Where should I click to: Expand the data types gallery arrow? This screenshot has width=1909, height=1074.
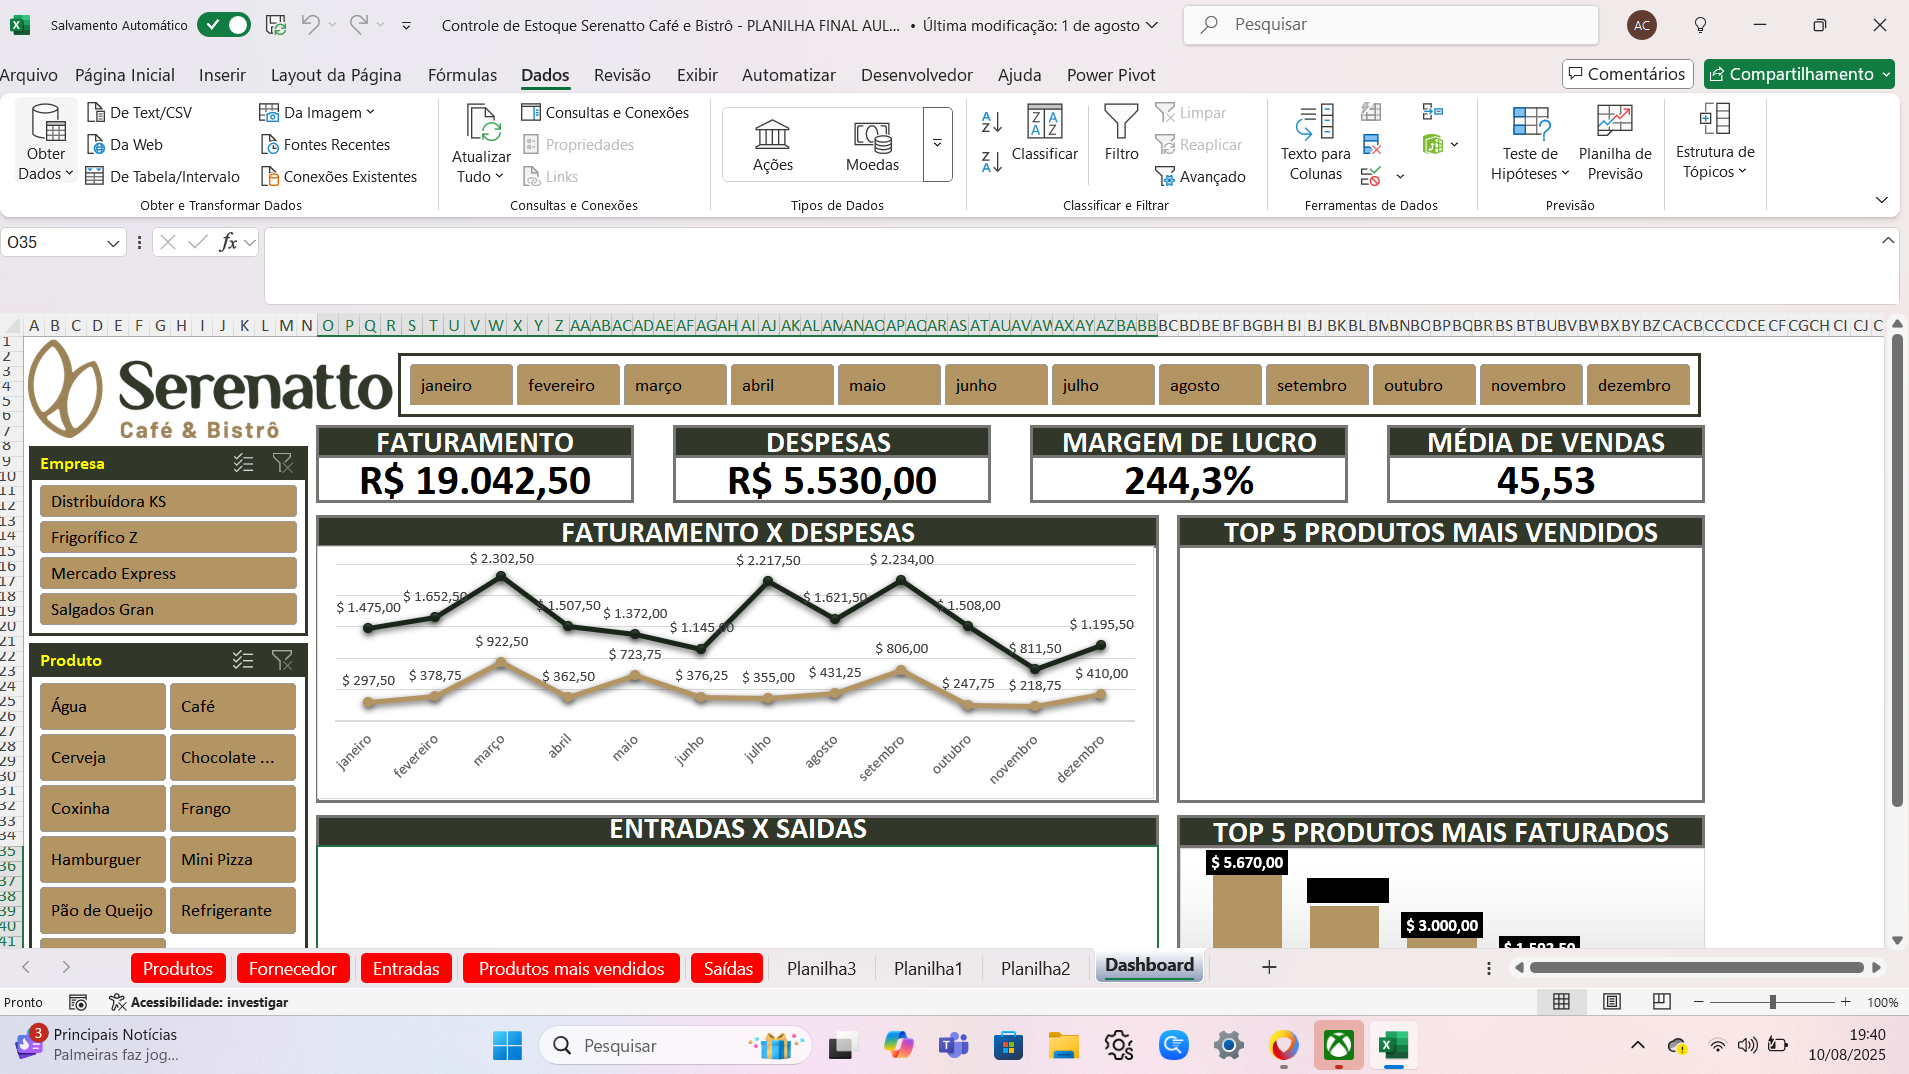pos(937,144)
